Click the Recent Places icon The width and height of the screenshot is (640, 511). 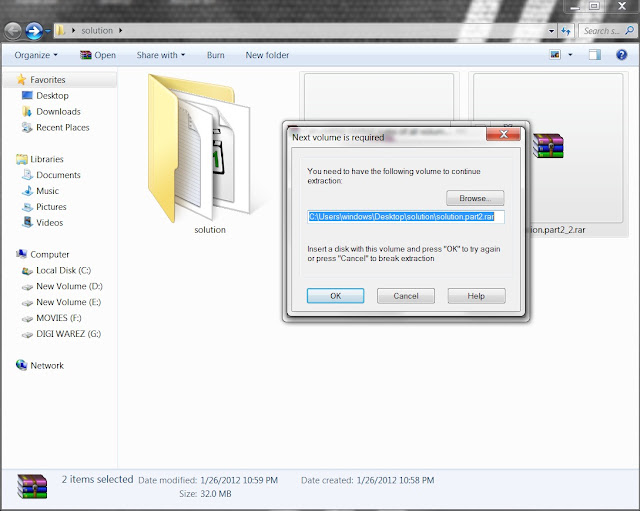(27, 127)
